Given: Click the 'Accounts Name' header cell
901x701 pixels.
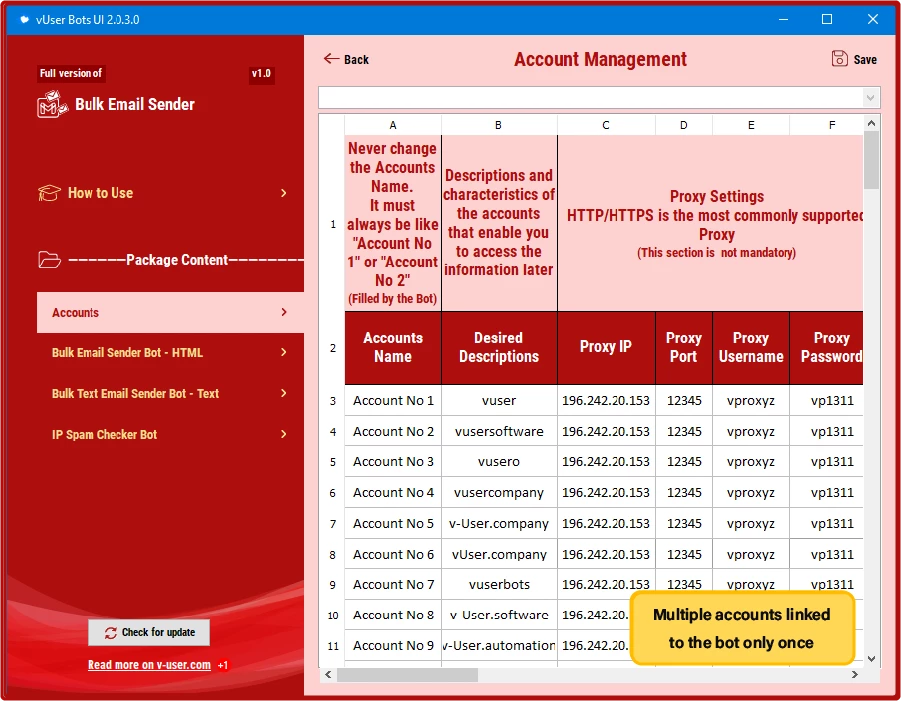Looking at the screenshot, I should pyautogui.click(x=393, y=348).
